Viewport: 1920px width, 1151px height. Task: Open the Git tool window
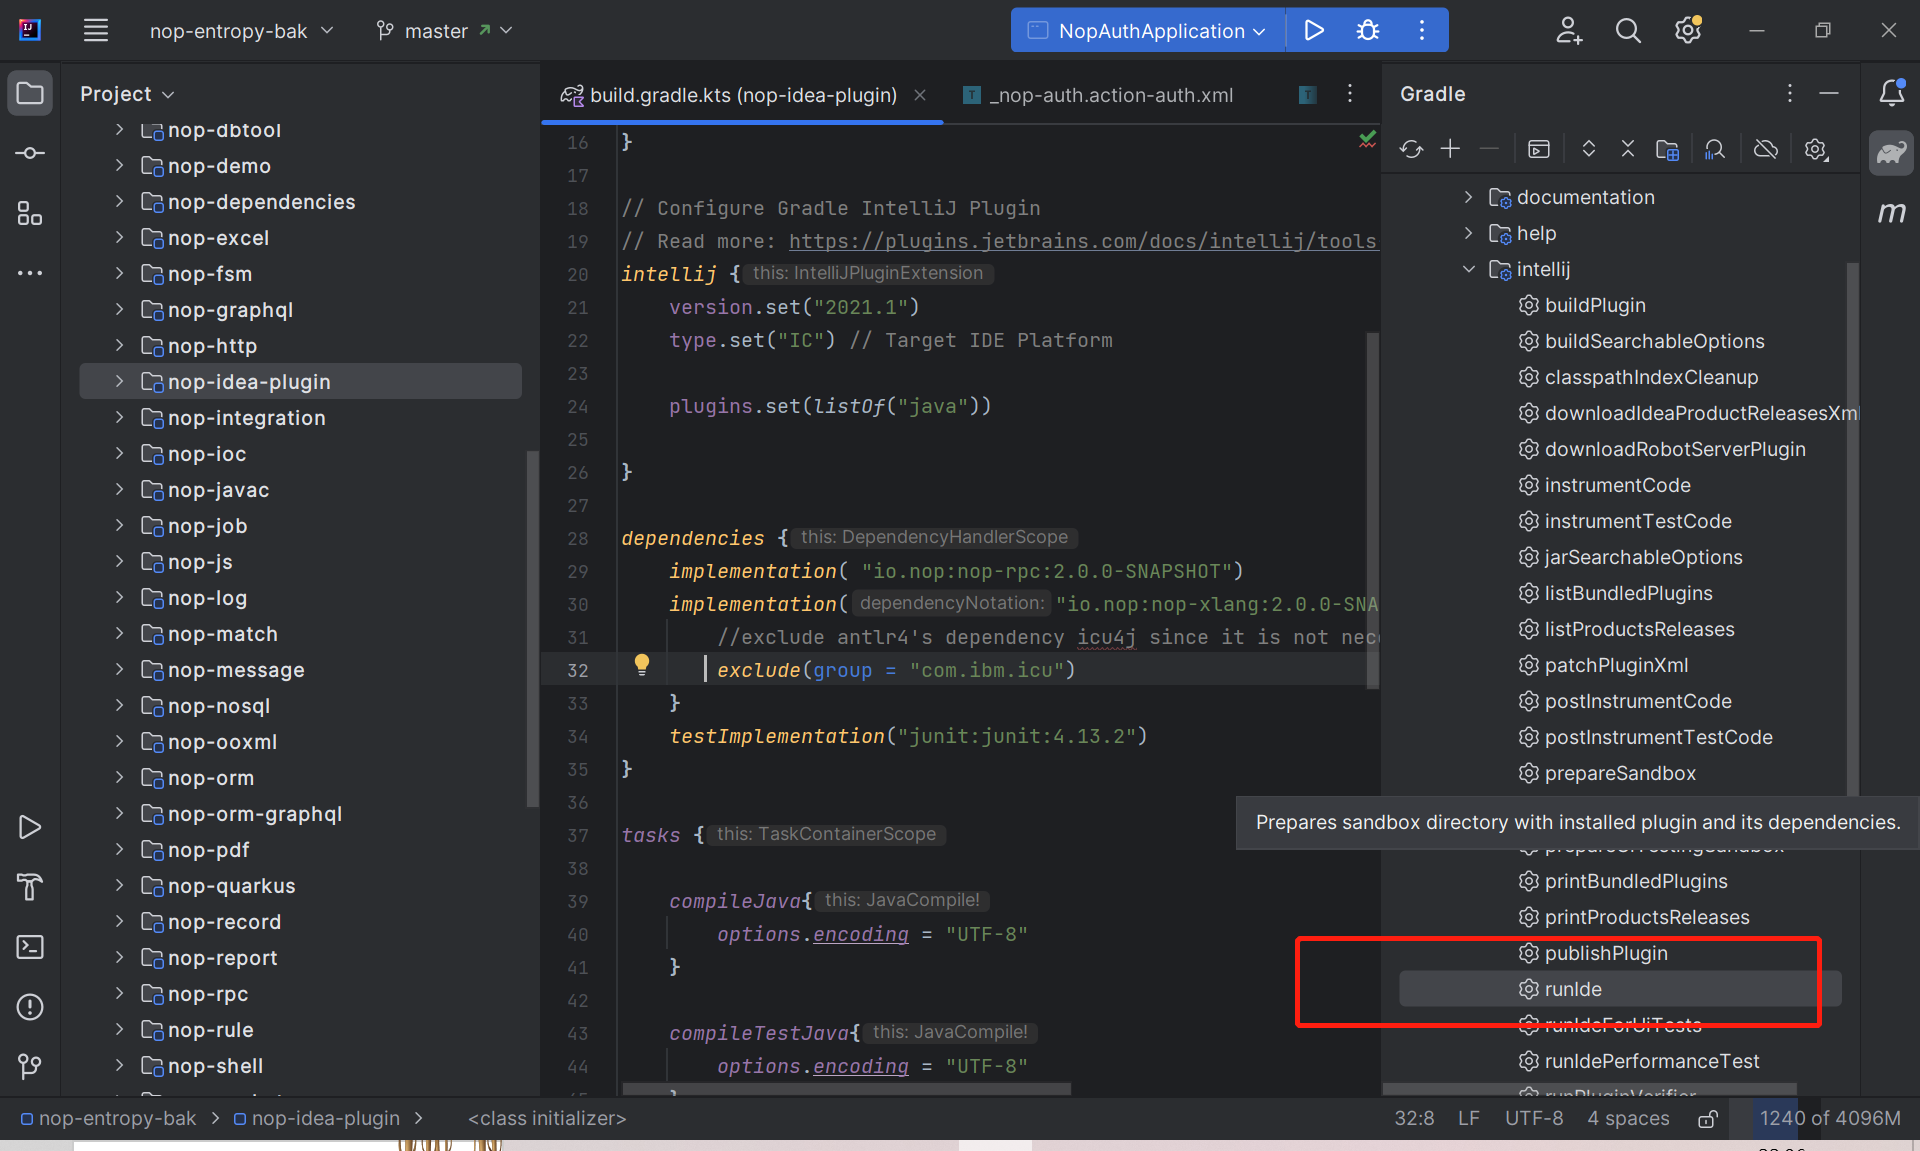tap(30, 1067)
